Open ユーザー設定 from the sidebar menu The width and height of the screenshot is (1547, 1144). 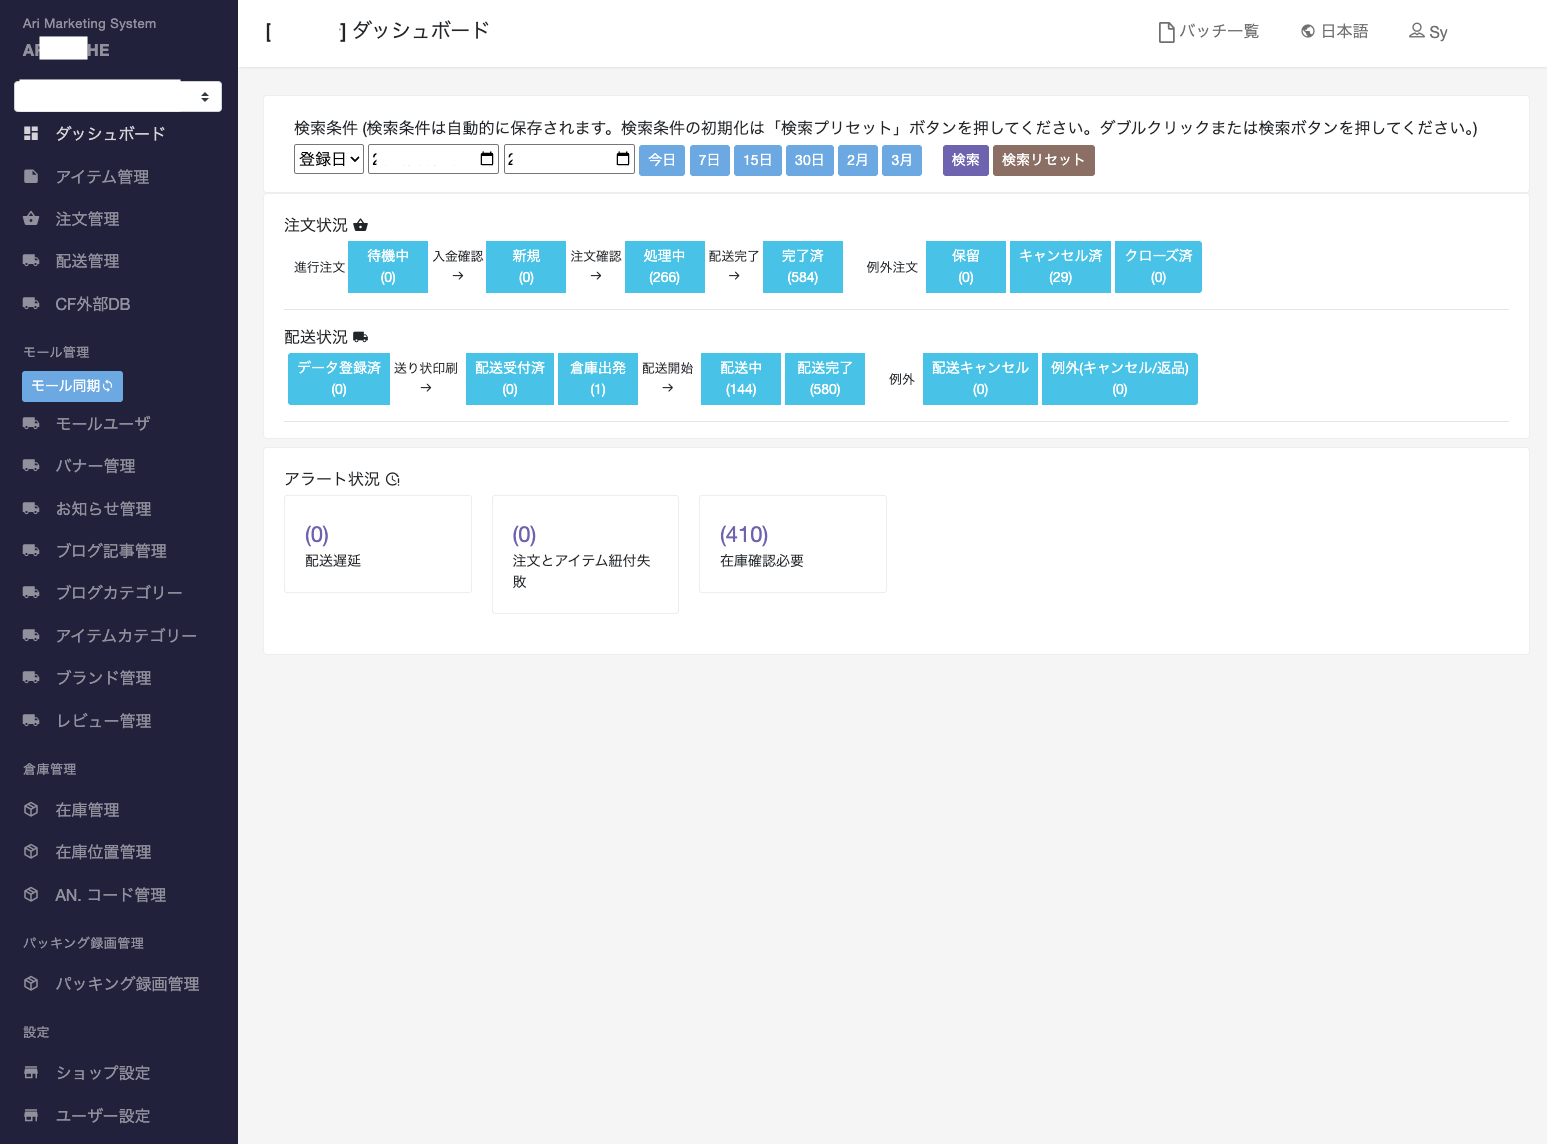(x=32, y=1115)
